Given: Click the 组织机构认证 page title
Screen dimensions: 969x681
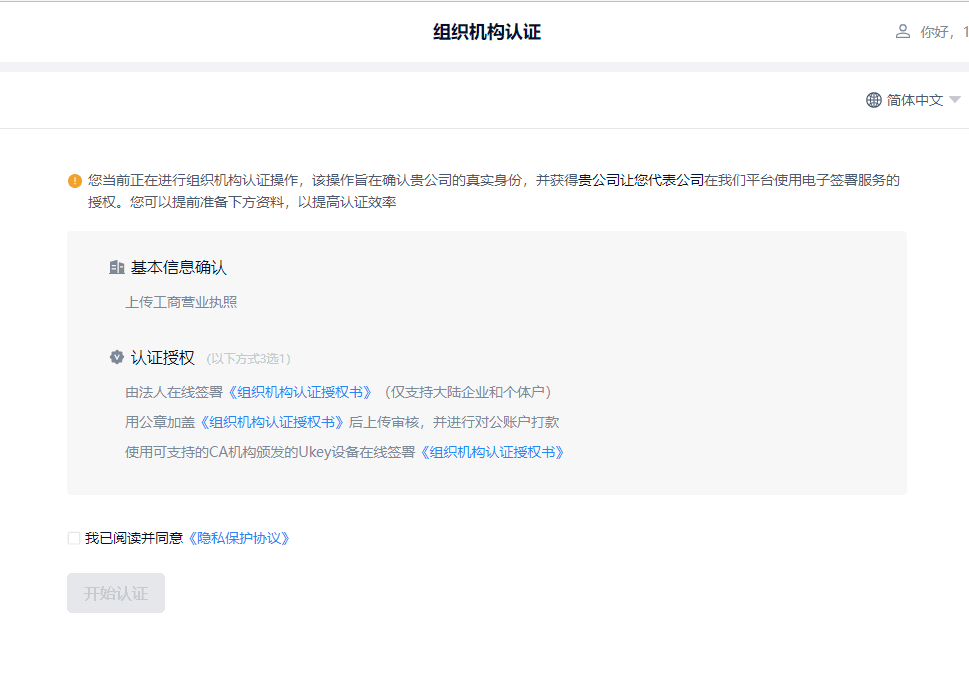Looking at the screenshot, I should click(487, 31).
